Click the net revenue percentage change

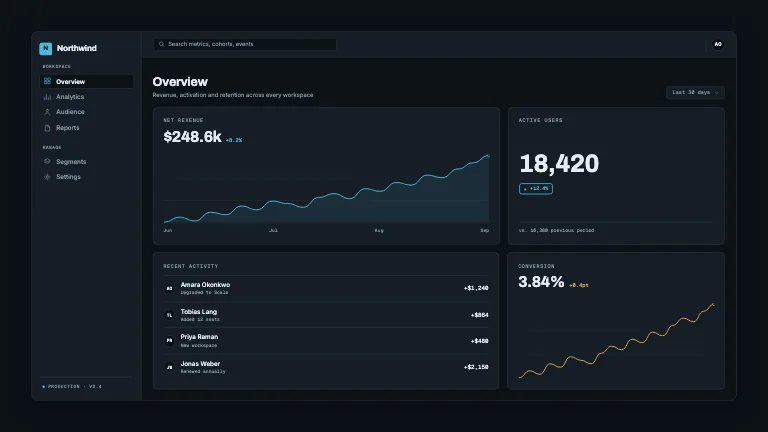pyautogui.click(x=234, y=140)
